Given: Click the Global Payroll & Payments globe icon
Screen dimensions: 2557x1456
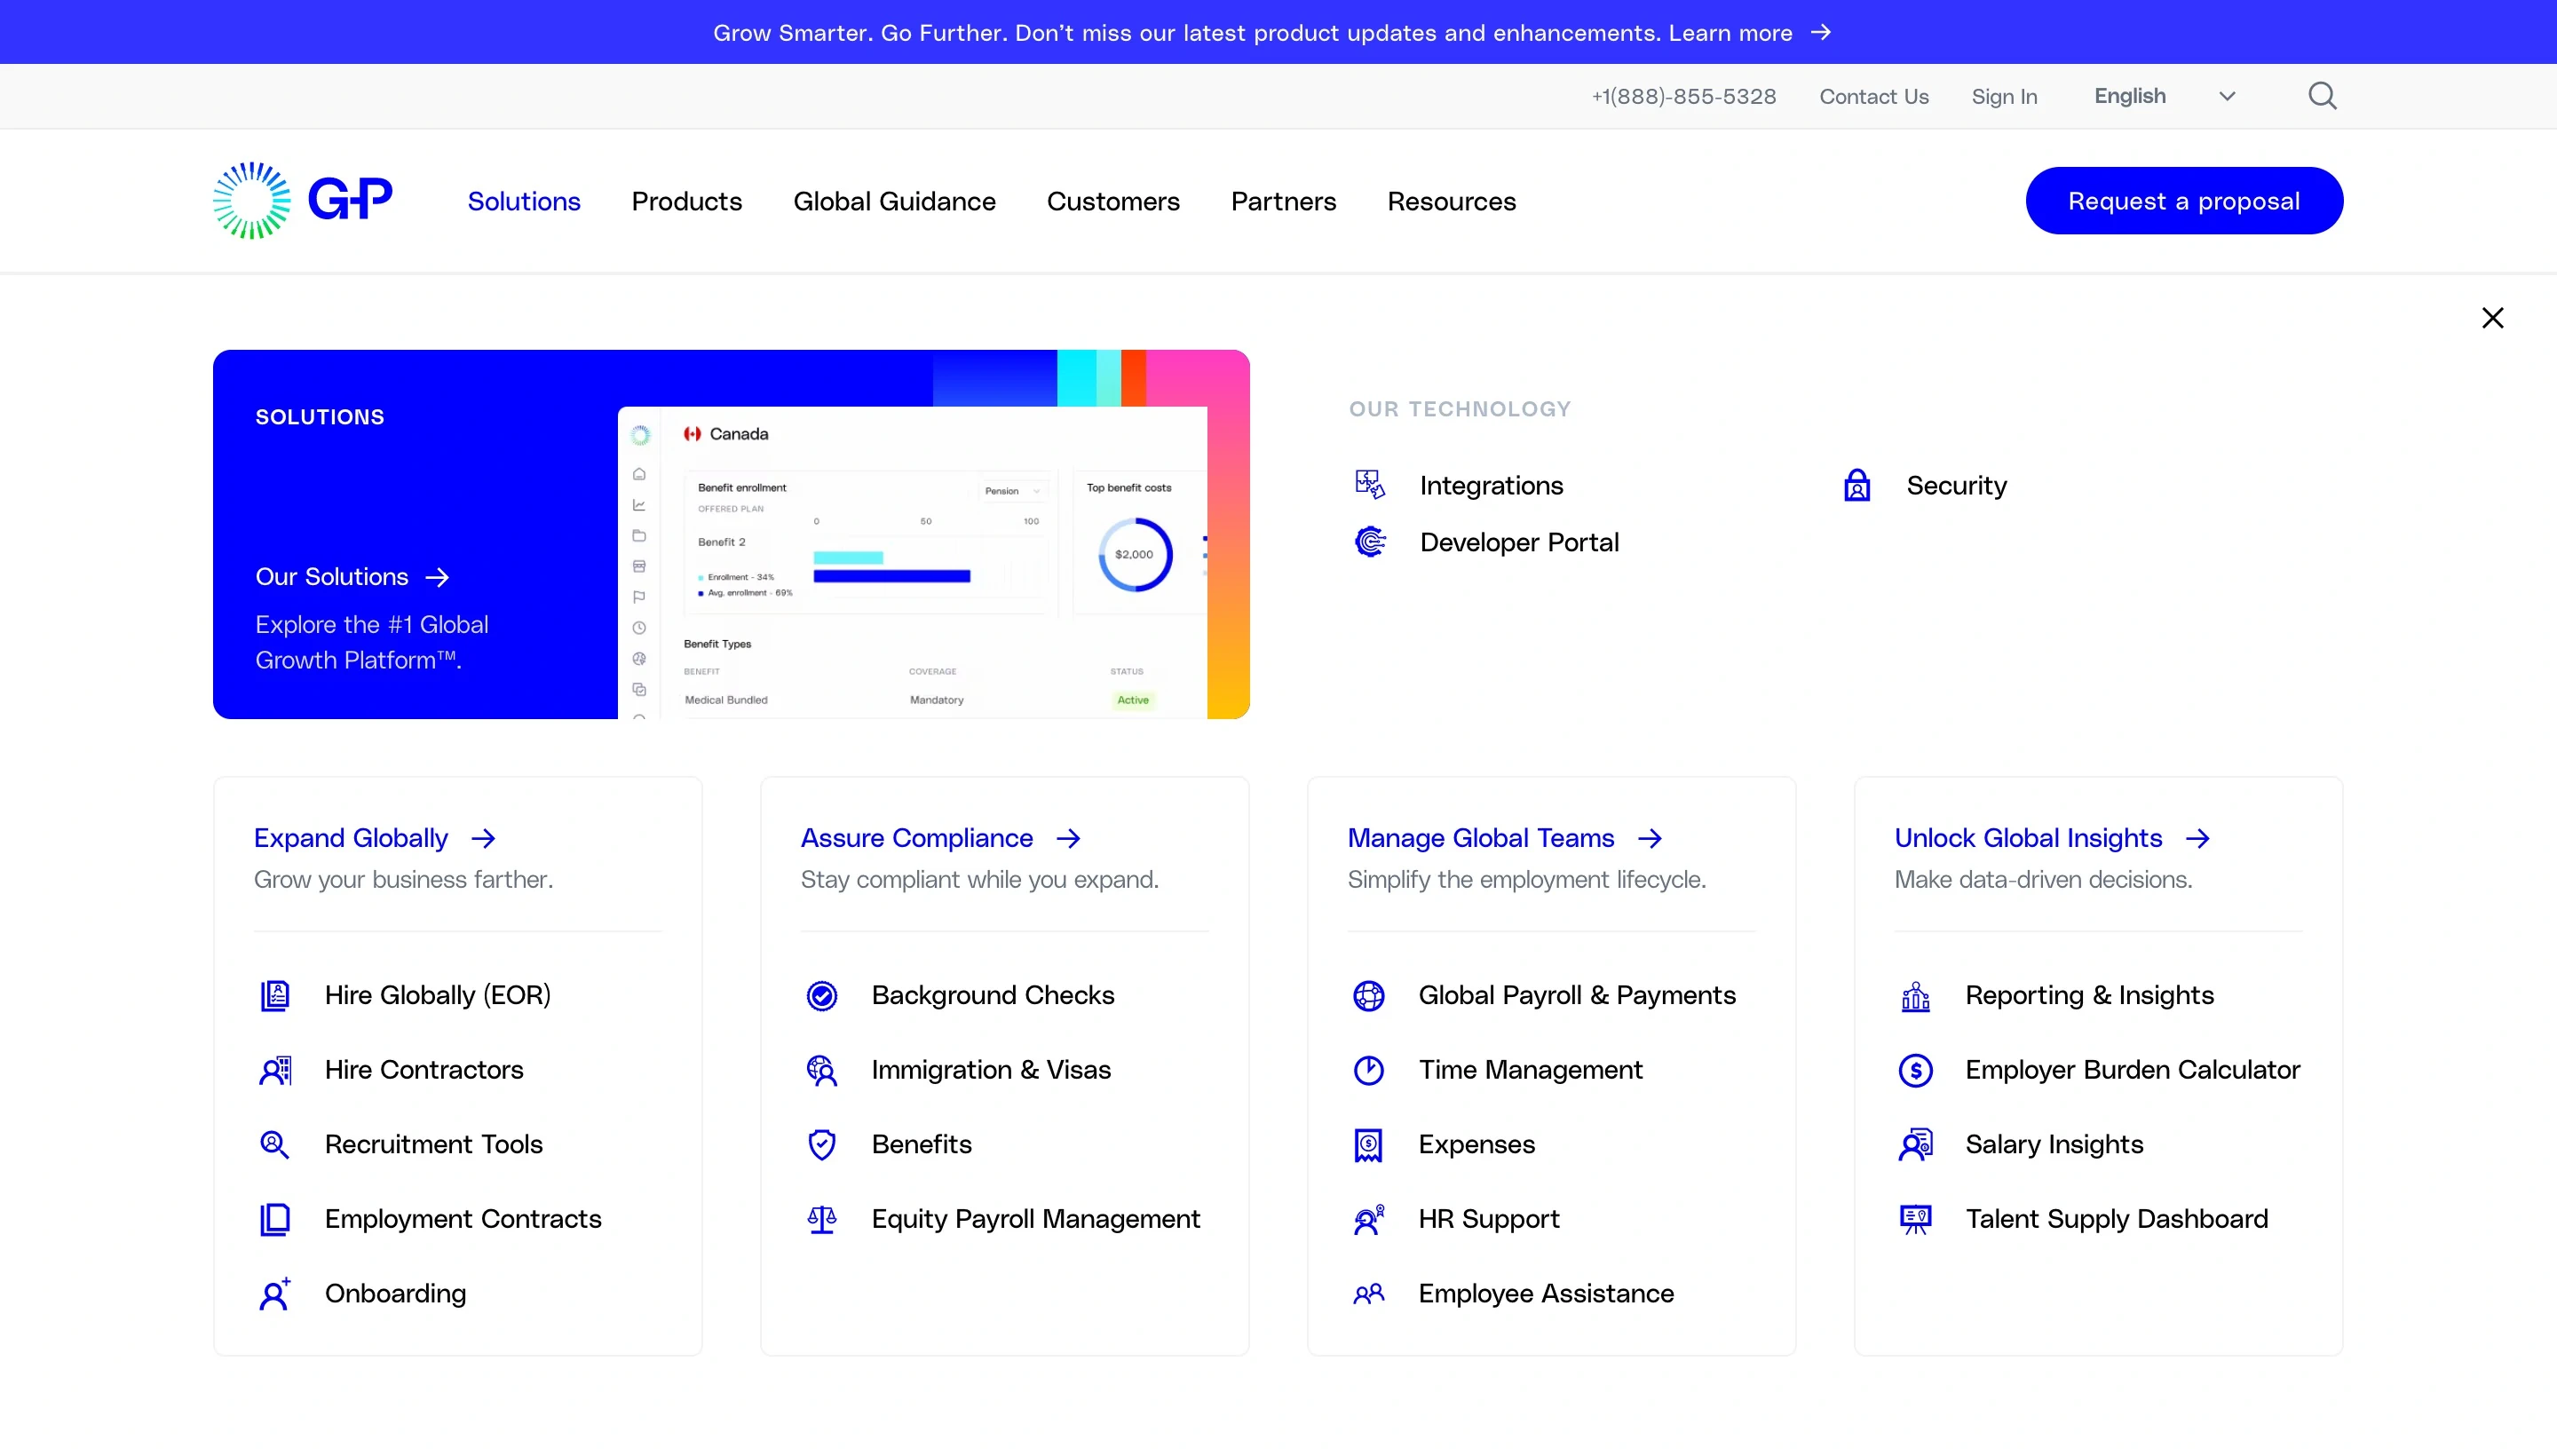Looking at the screenshot, I should click(1368, 995).
